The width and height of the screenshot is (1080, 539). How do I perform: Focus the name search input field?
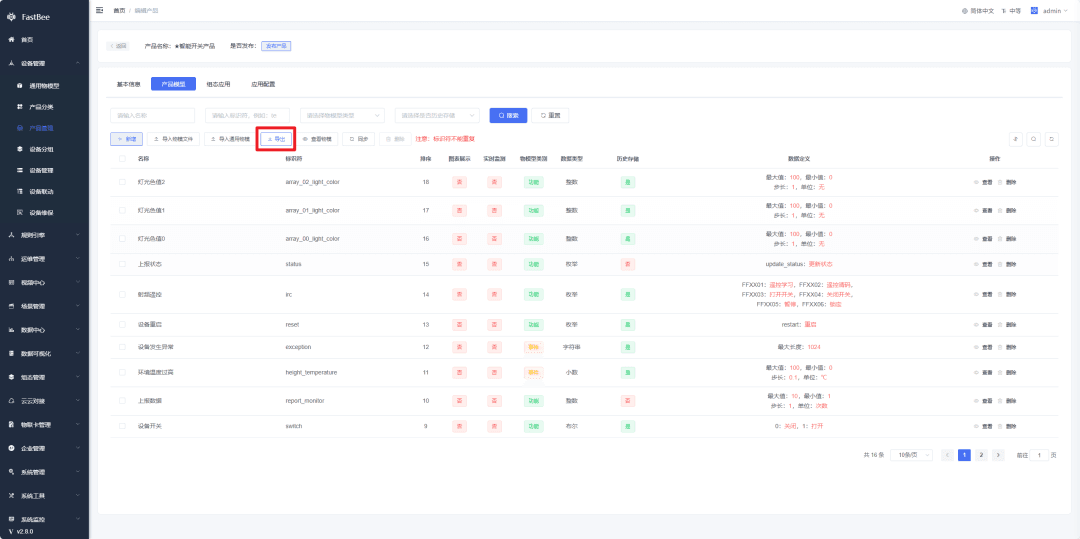coord(152,116)
